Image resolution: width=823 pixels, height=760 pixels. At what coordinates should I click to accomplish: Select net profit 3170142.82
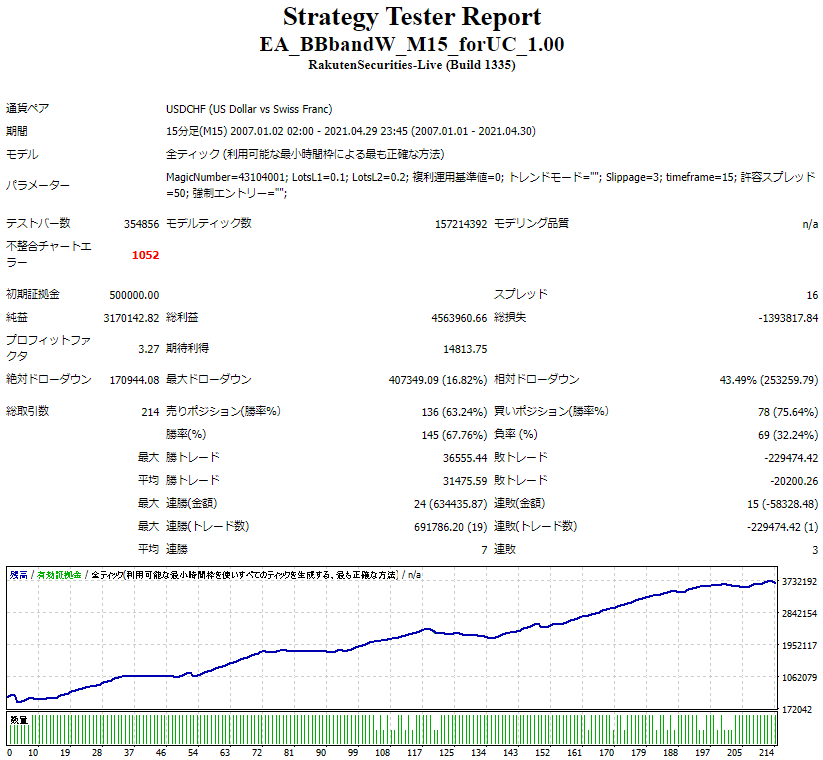pos(131,318)
